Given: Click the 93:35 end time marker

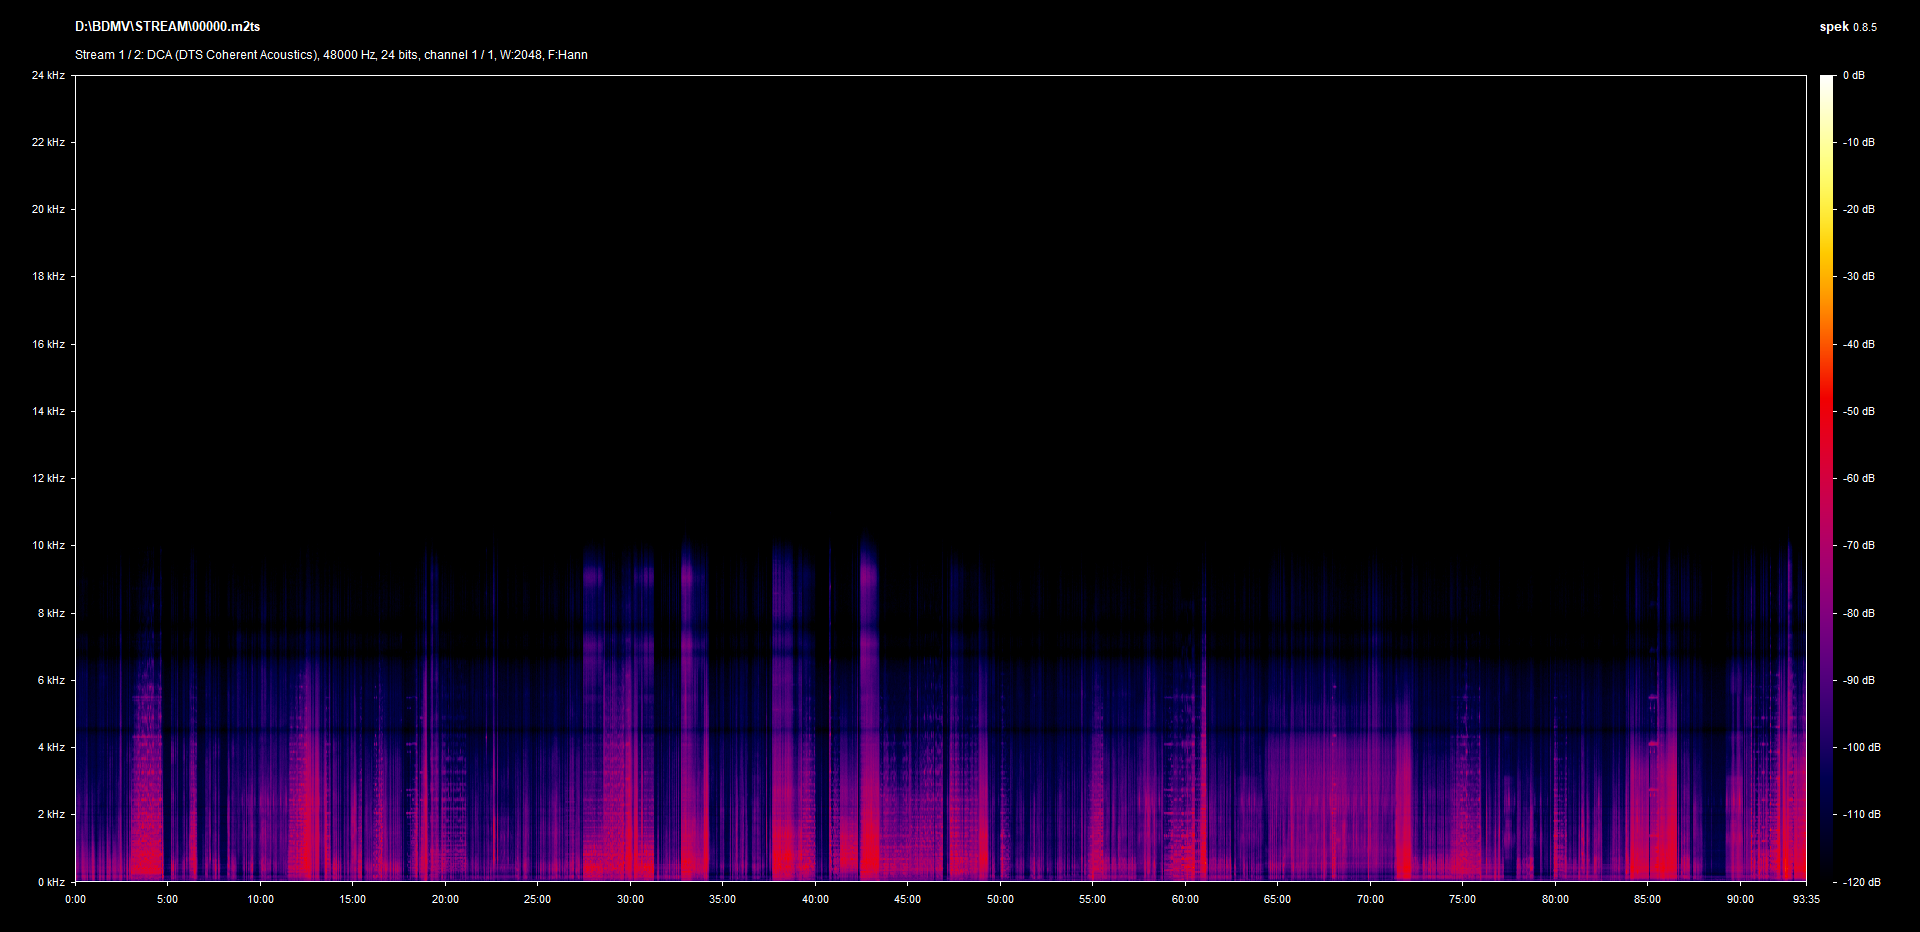Looking at the screenshot, I should click(x=1806, y=899).
